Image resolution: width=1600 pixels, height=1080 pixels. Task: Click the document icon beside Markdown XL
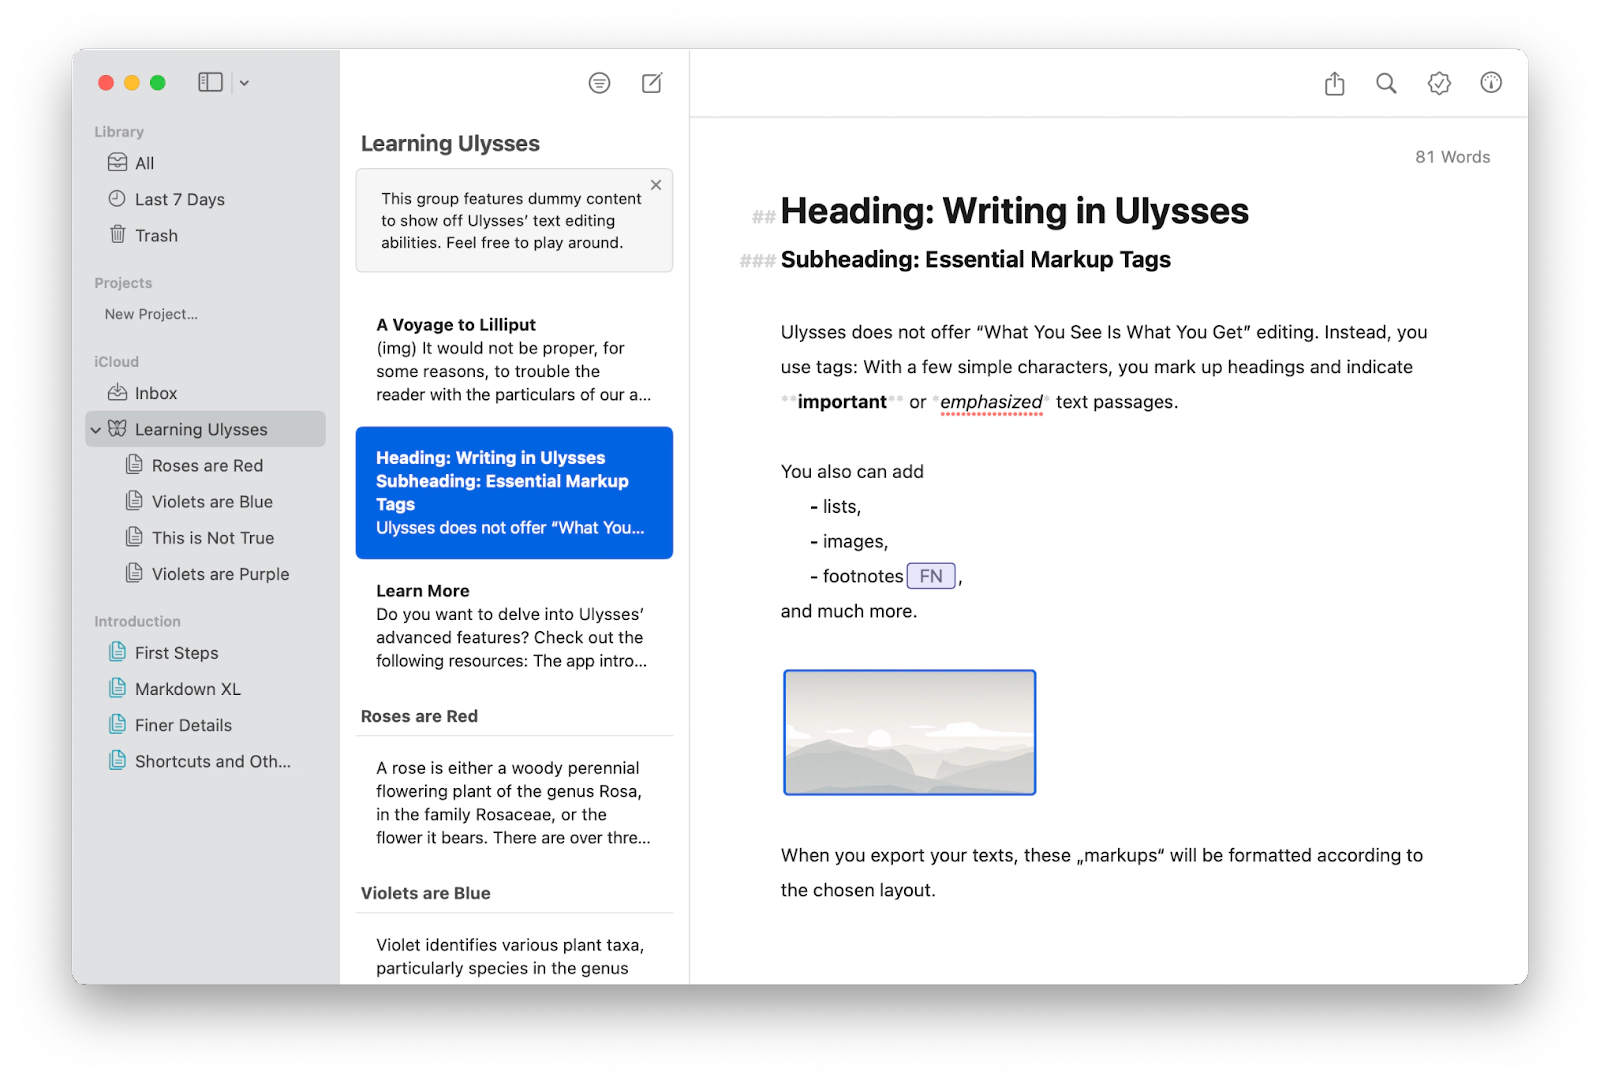click(118, 687)
